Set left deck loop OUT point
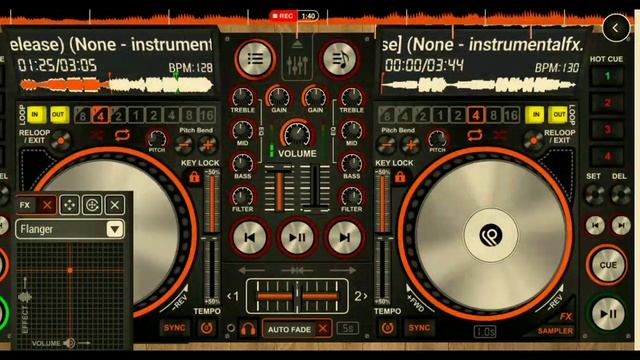 pyautogui.click(x=58, y=115)
